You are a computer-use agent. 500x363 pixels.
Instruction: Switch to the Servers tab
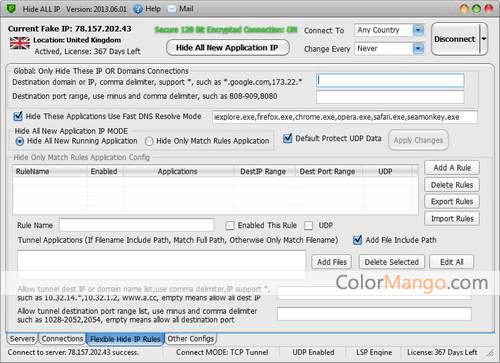point(22,339)
